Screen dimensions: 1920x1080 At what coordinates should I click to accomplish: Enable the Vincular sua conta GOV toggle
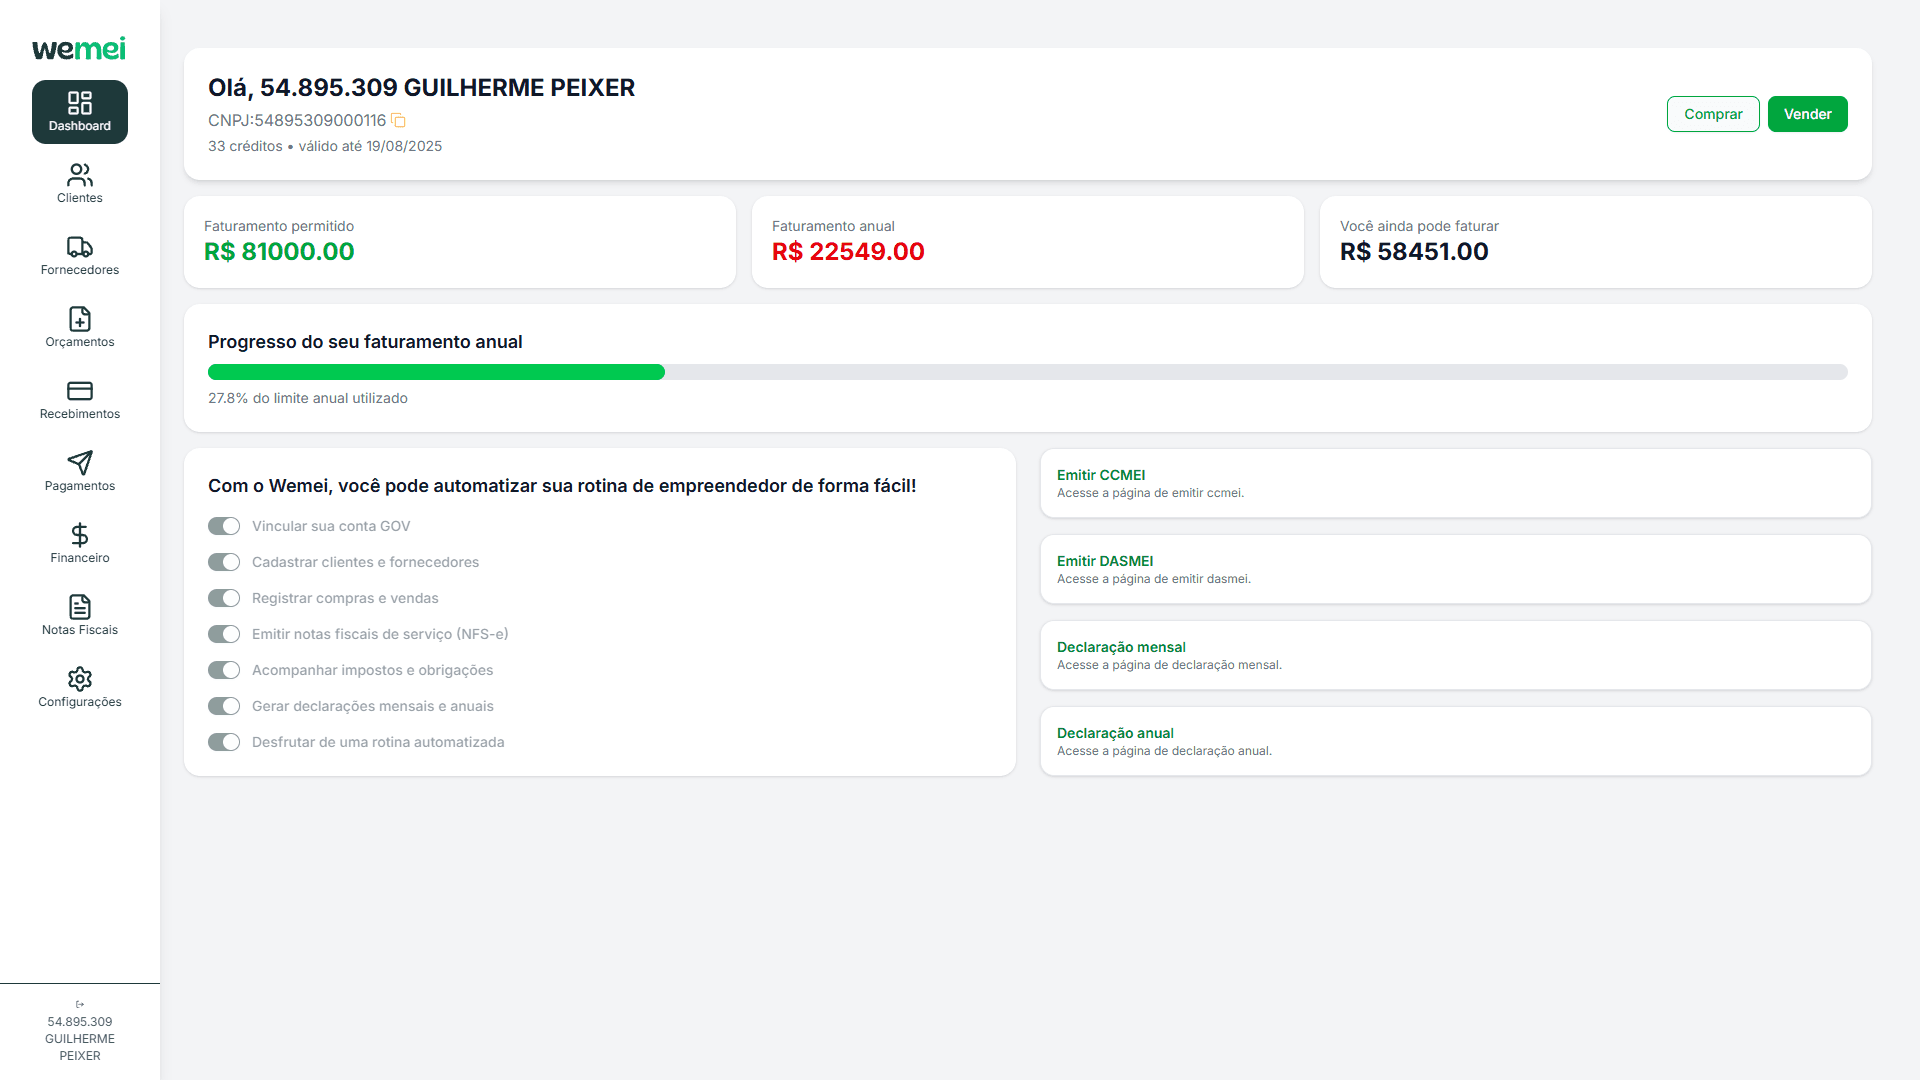tap(224, 525)
